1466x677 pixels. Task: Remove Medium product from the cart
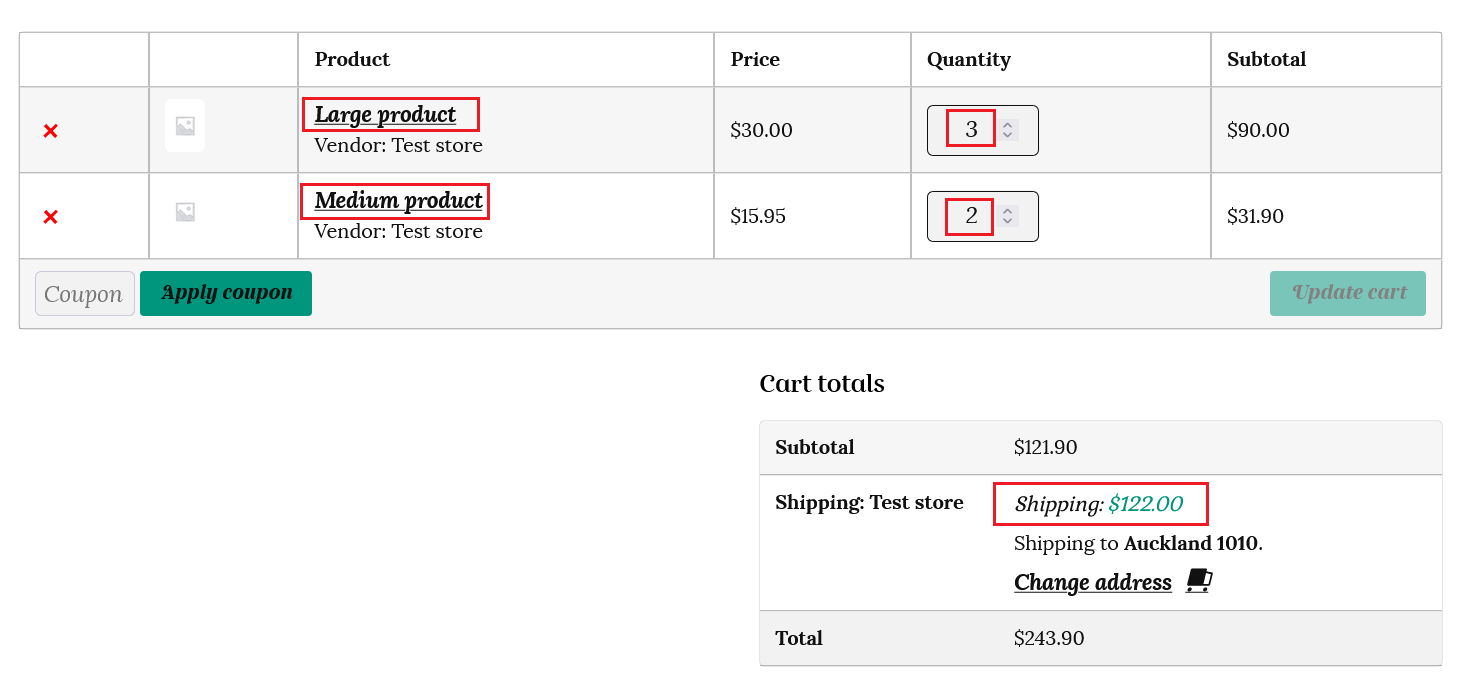(50, 217)
